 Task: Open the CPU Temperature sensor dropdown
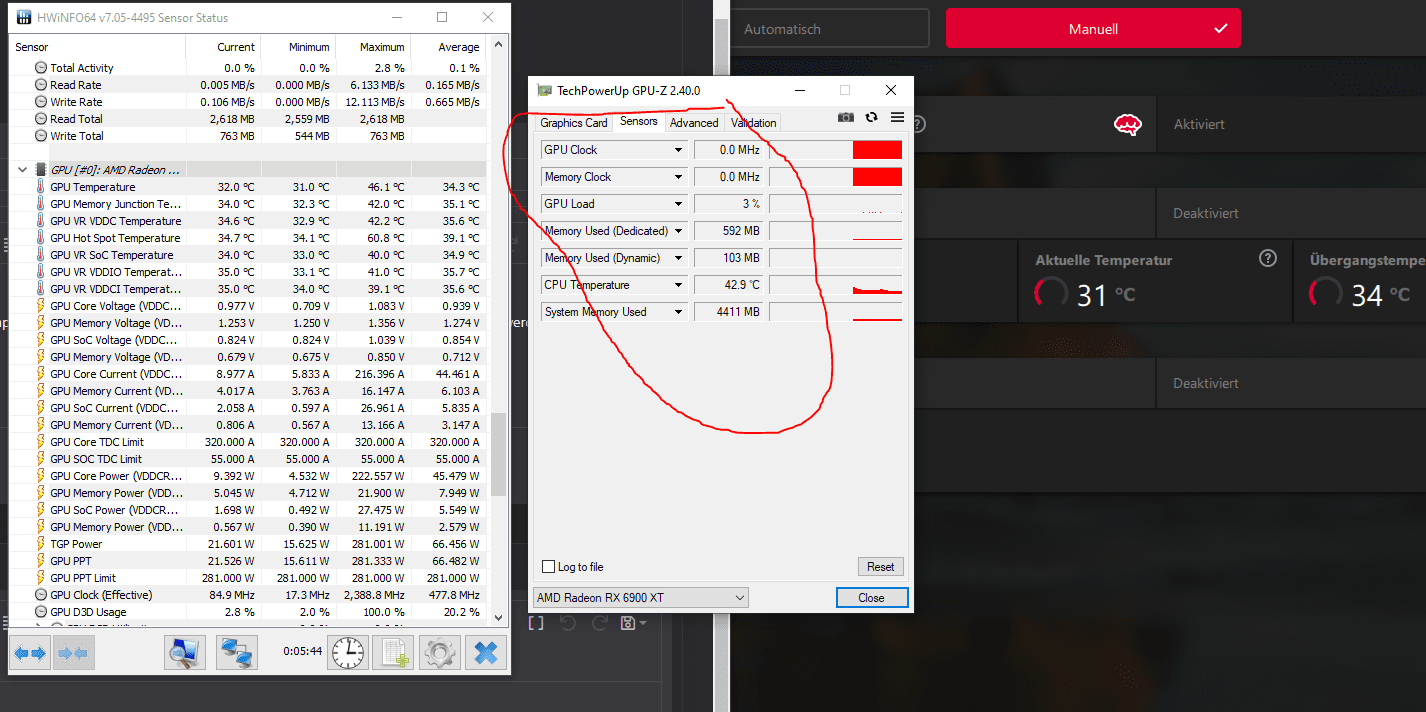678,285
